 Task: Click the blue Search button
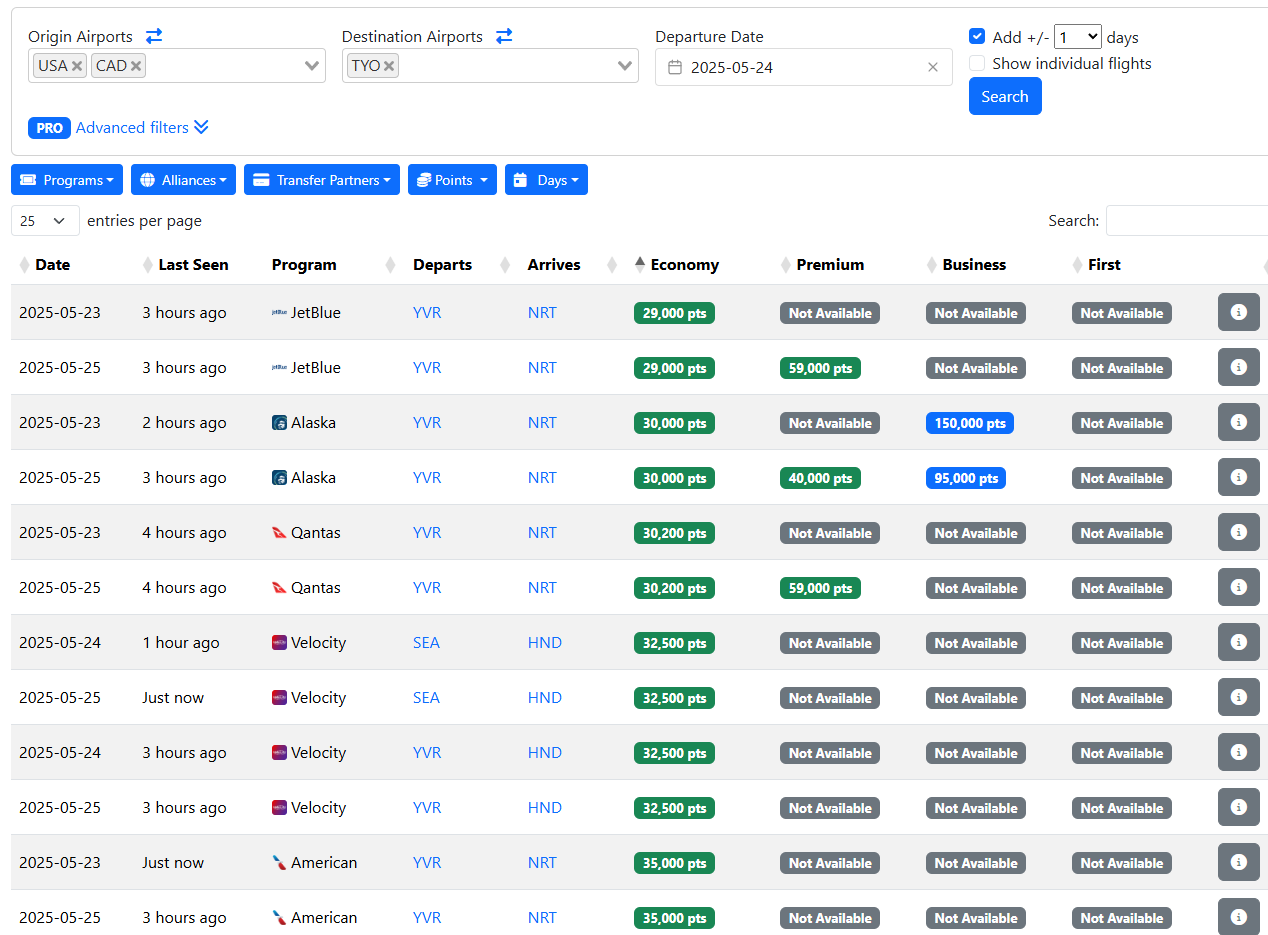point(1005,96)
